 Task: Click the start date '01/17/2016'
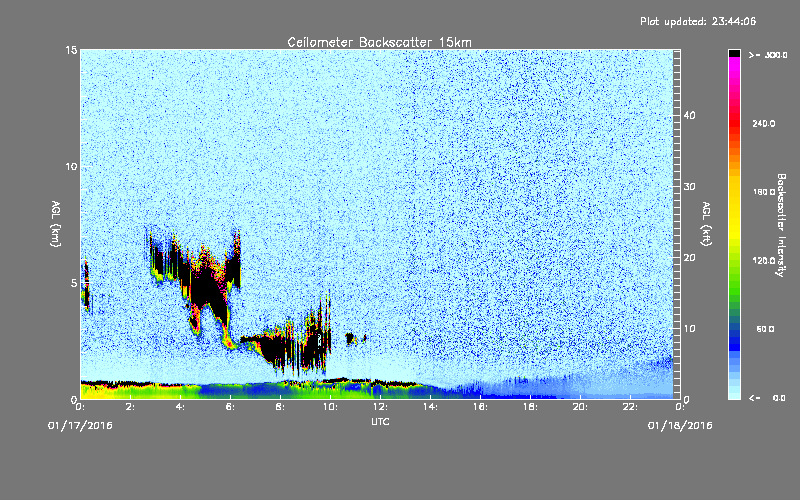(80, 426)
